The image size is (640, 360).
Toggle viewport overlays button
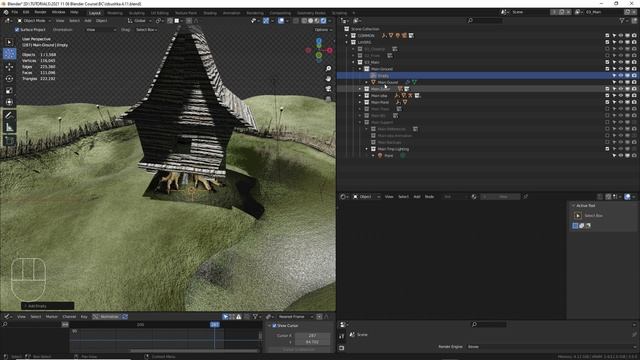281,20
